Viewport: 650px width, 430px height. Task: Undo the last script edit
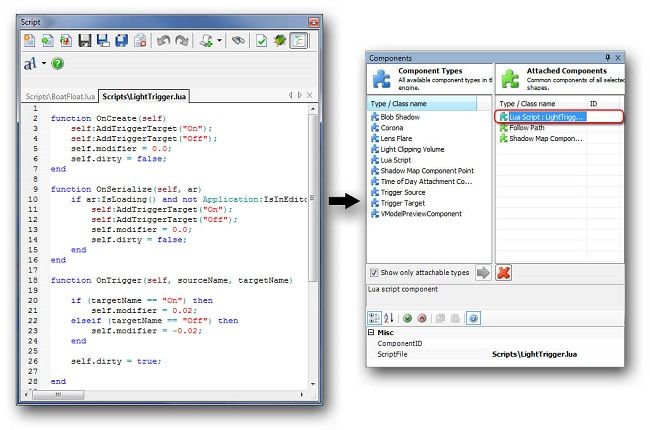[163, 41]
